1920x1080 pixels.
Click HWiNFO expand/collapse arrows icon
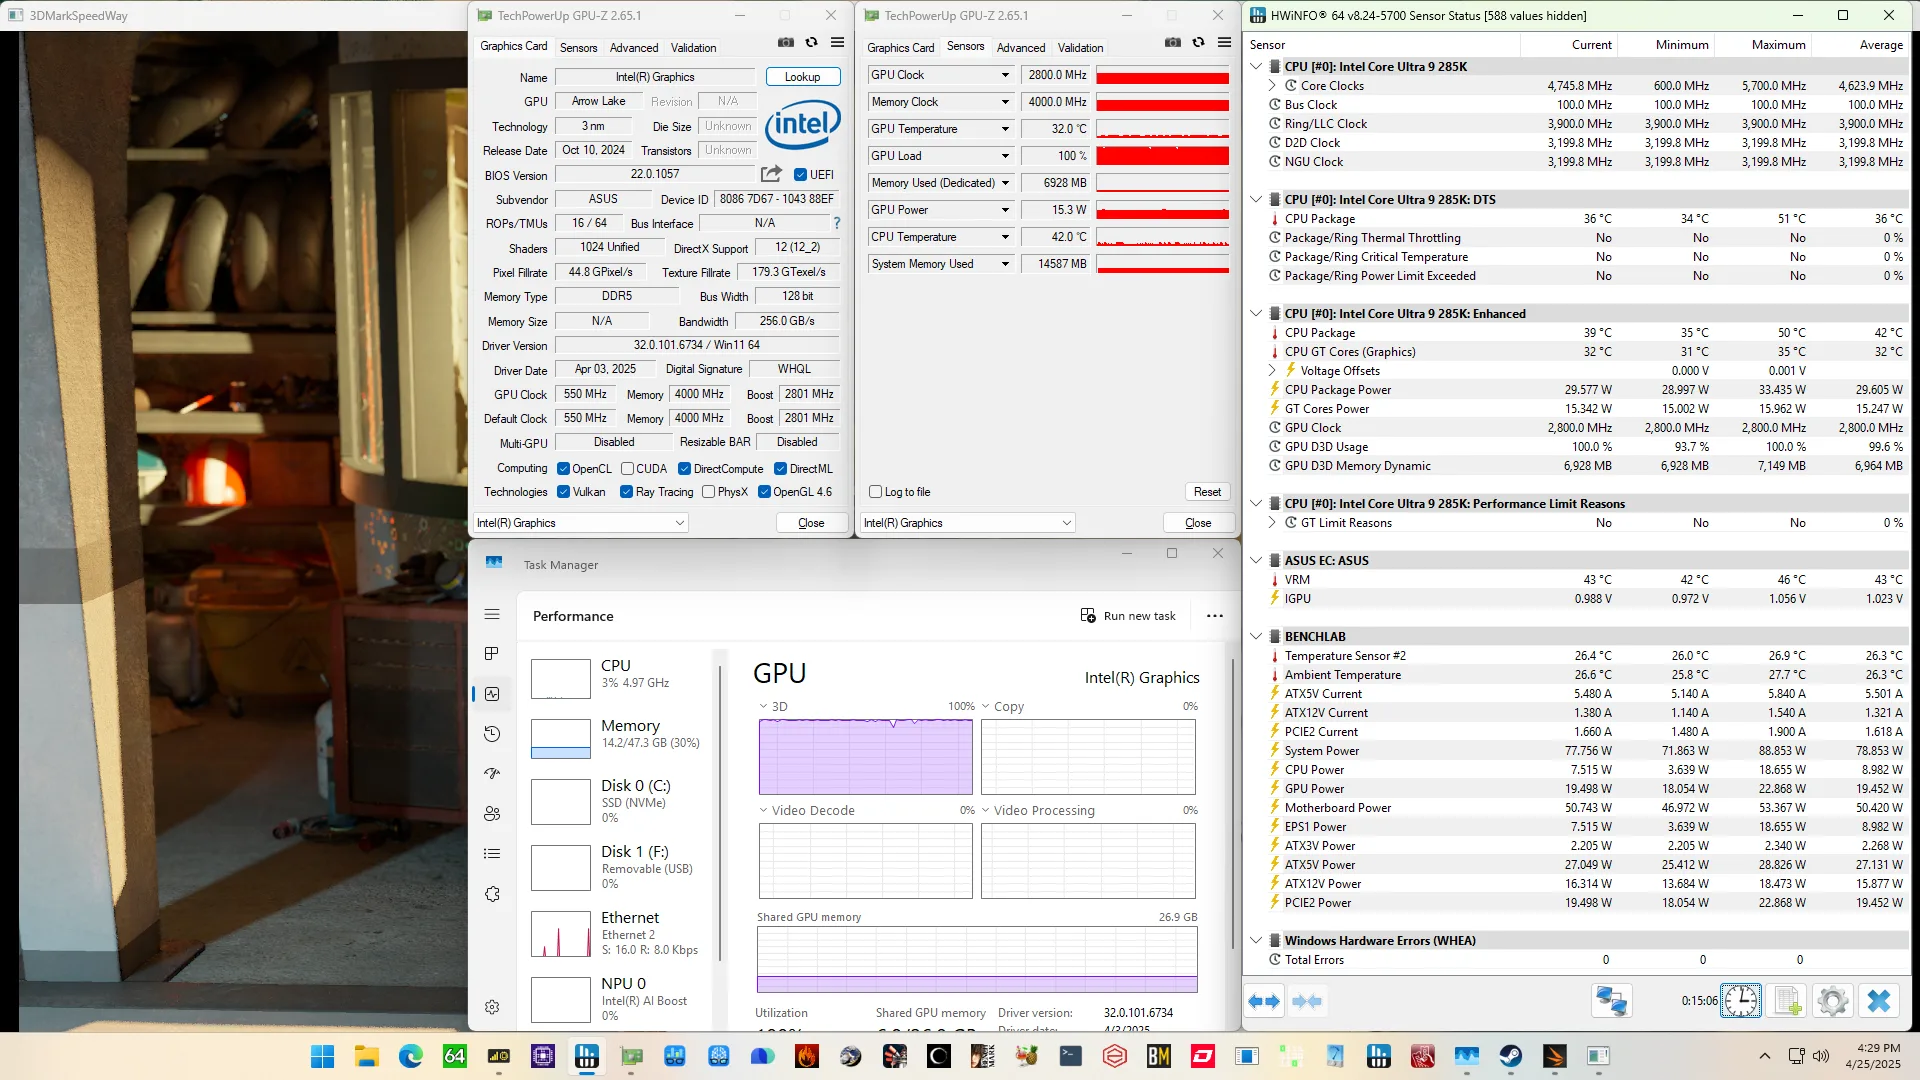tap(1265, 1001)
